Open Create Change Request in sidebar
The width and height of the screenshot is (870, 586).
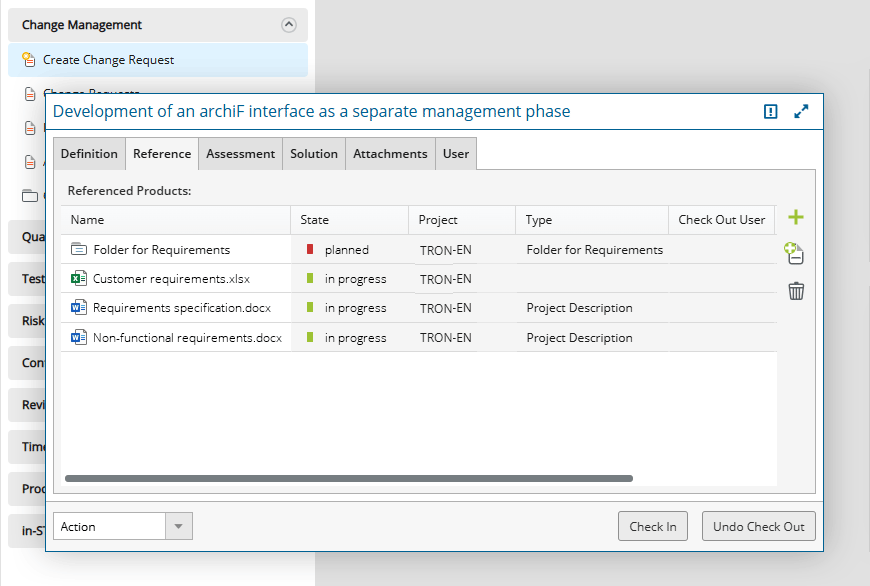coord(108,60)
